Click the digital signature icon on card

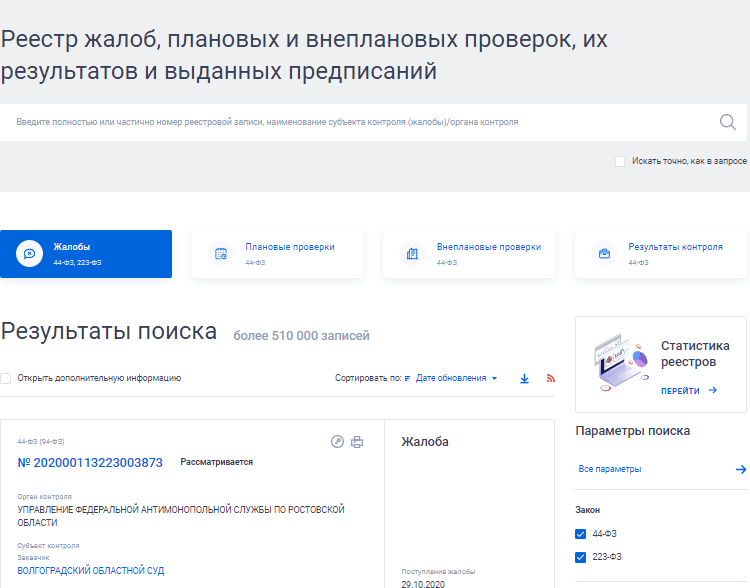(337, 442)
